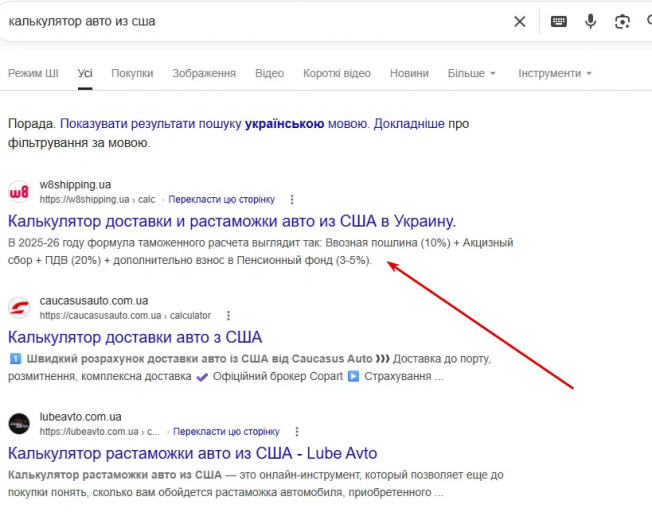
Task: Open three-dot menu for lubeavto result
Action: pos(297,432)
